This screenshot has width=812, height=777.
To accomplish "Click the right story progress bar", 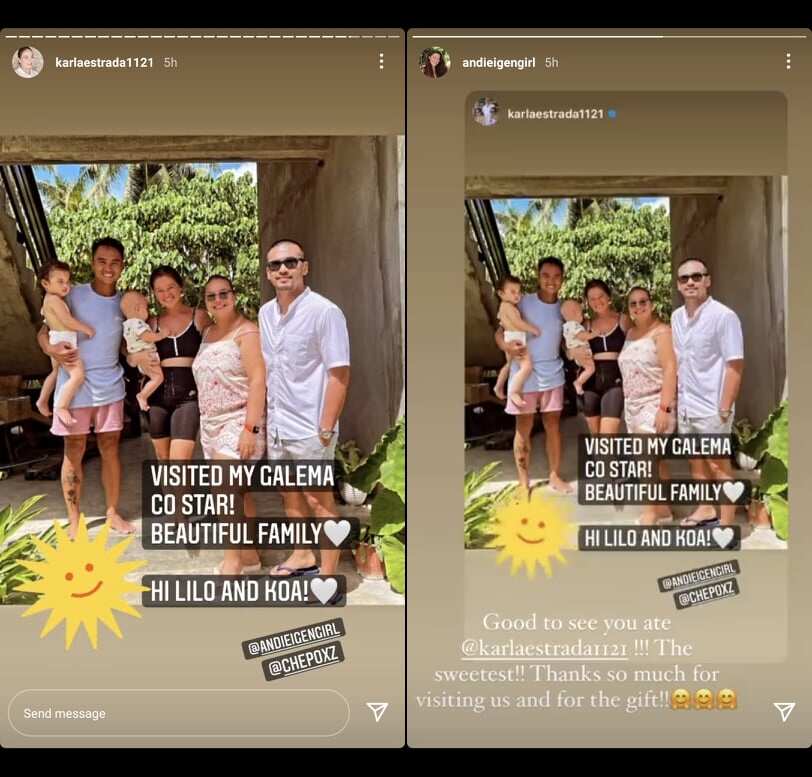I will pos(609,37).
